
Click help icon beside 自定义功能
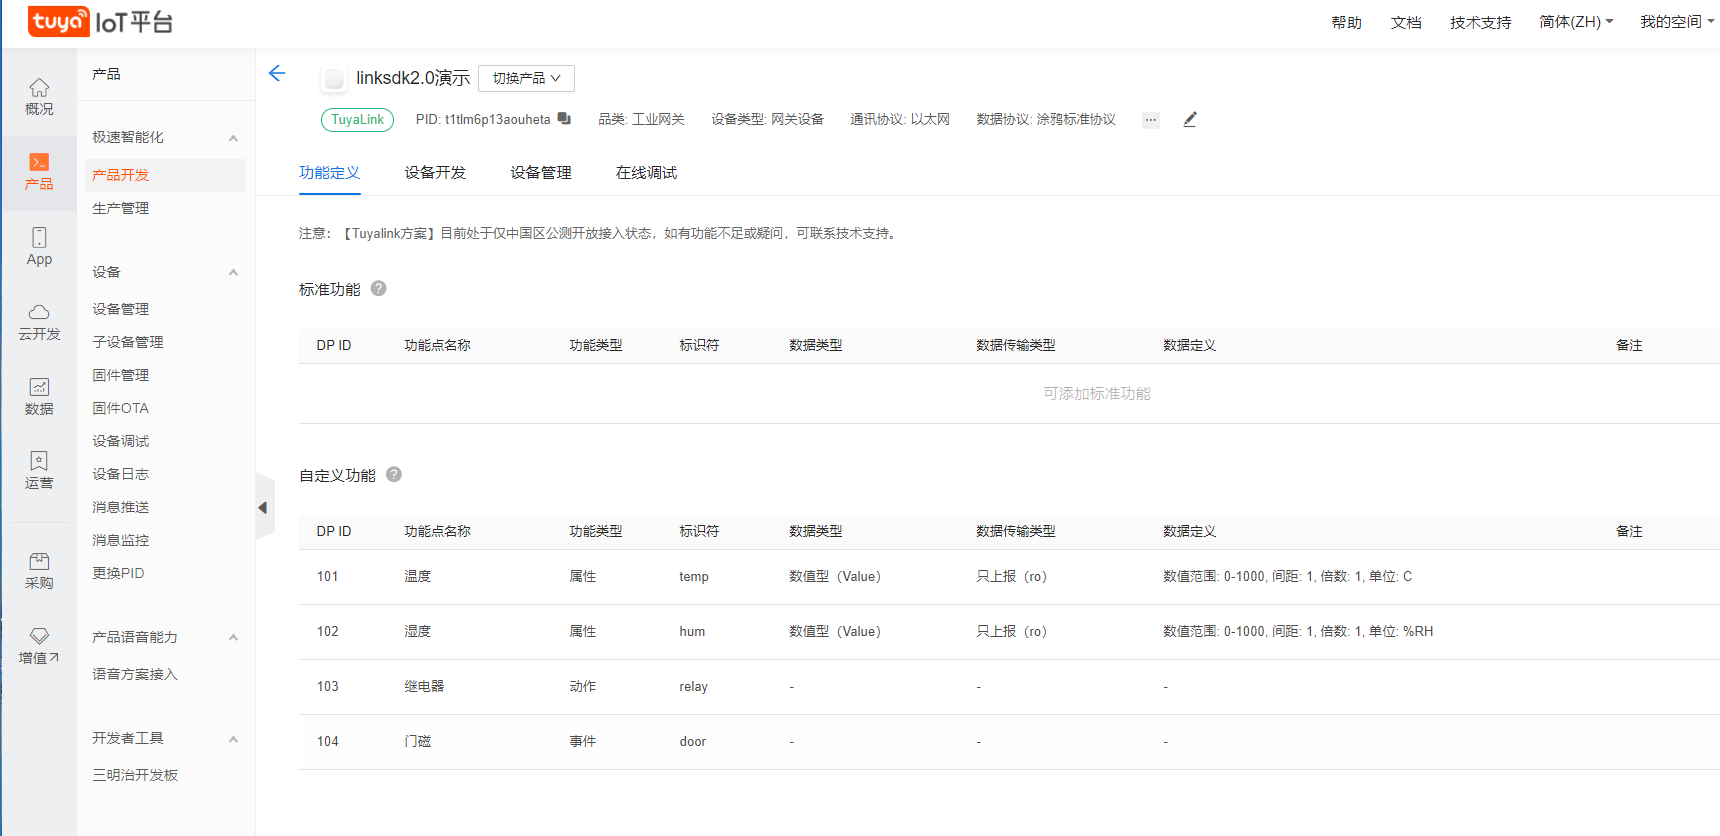pyautogui.click(x=394, y=474)
